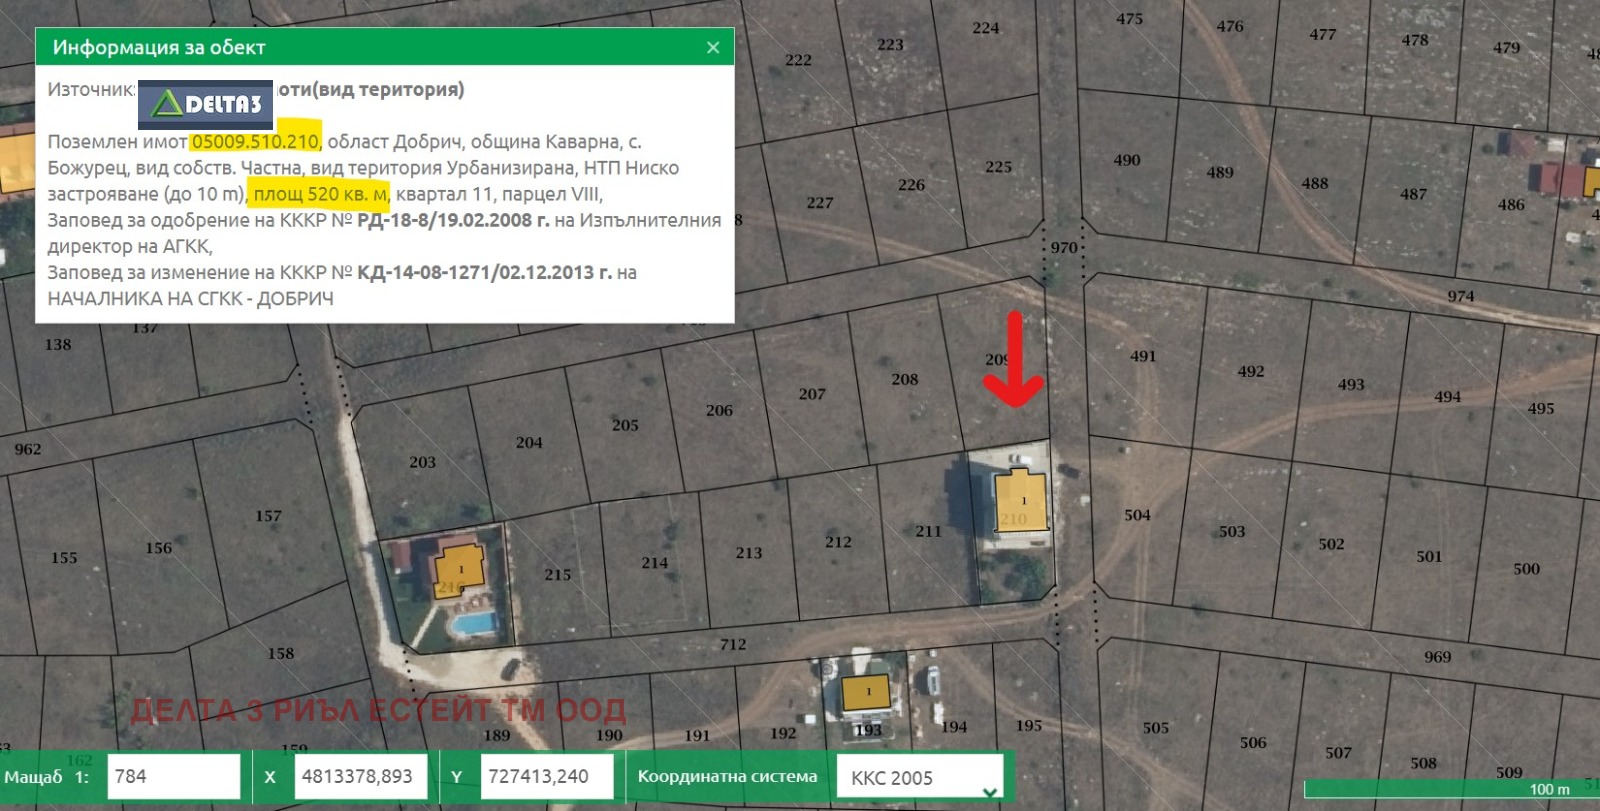Click the swimming pool beside parcel 216's house

click(x=473, y=624)
